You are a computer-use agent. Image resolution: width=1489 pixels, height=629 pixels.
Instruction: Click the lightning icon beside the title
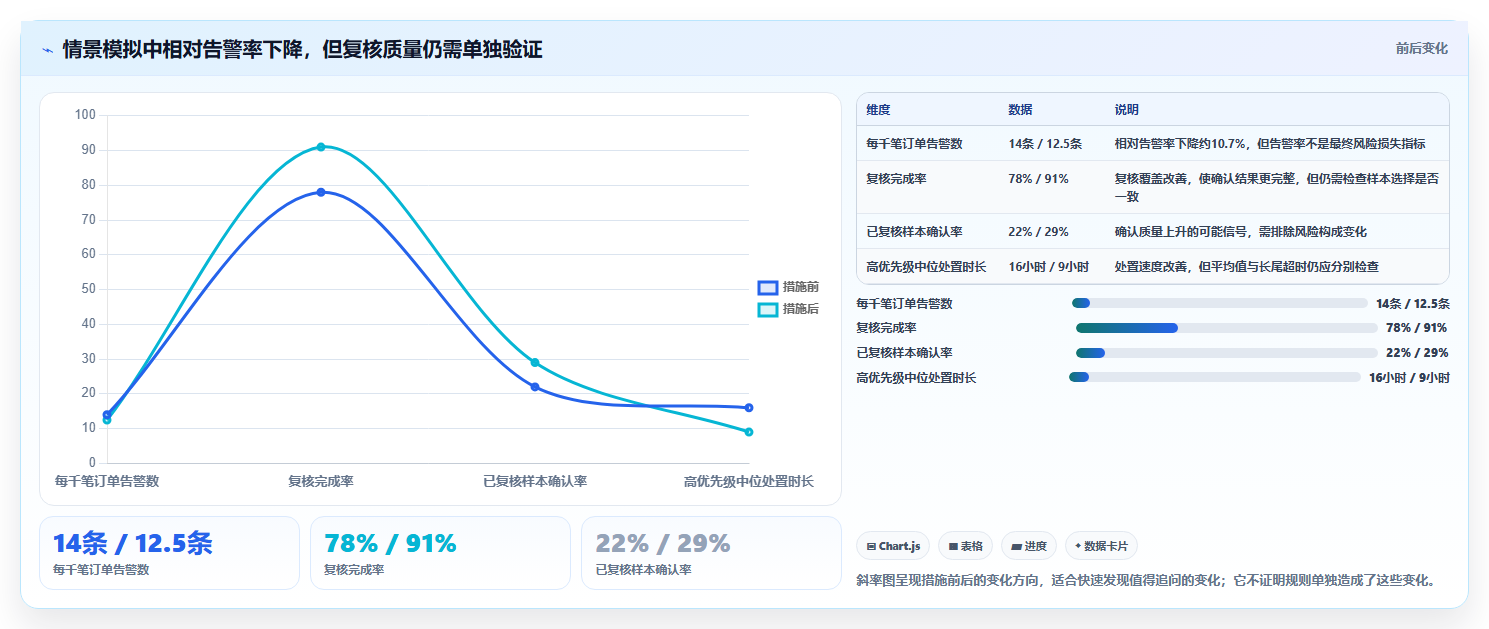48,49
